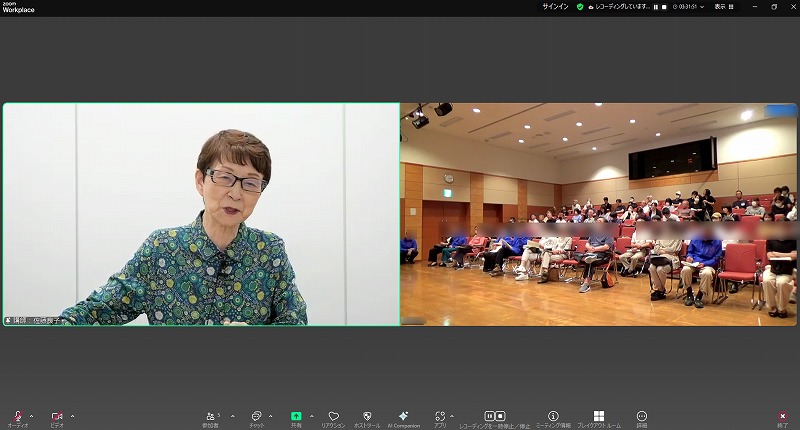
Task: Show meeting information
Action: (553, 415)
